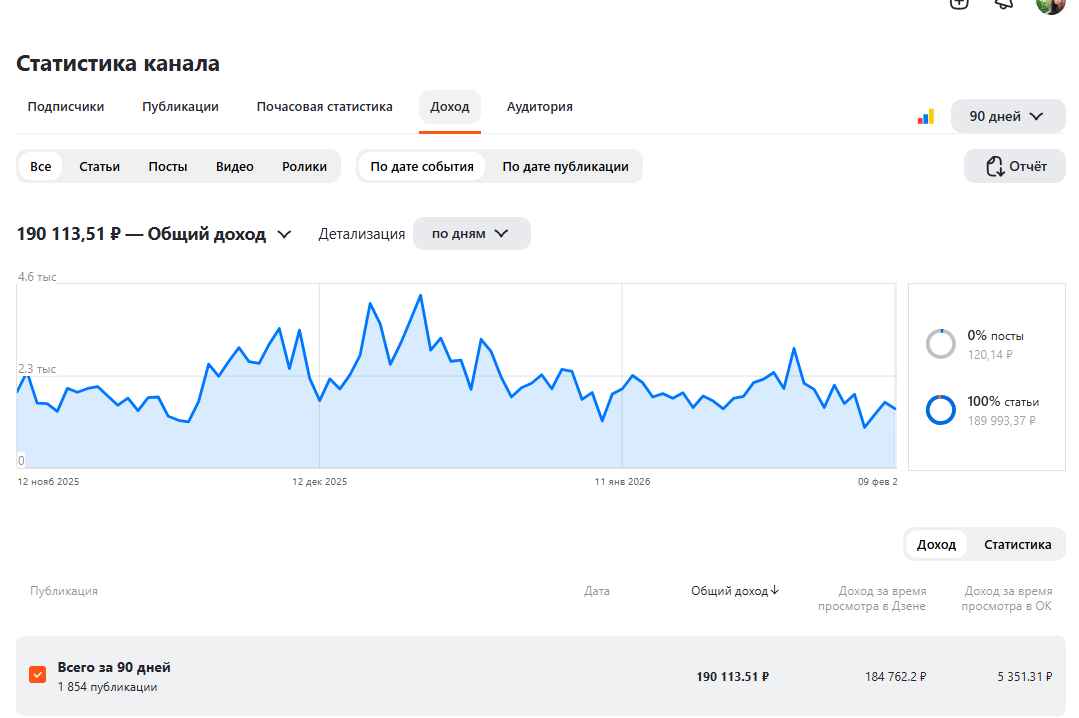Switch to По дате публикации mode
Image resolution: width=1079 pixels, height=718 pixels.
[566, 167]
